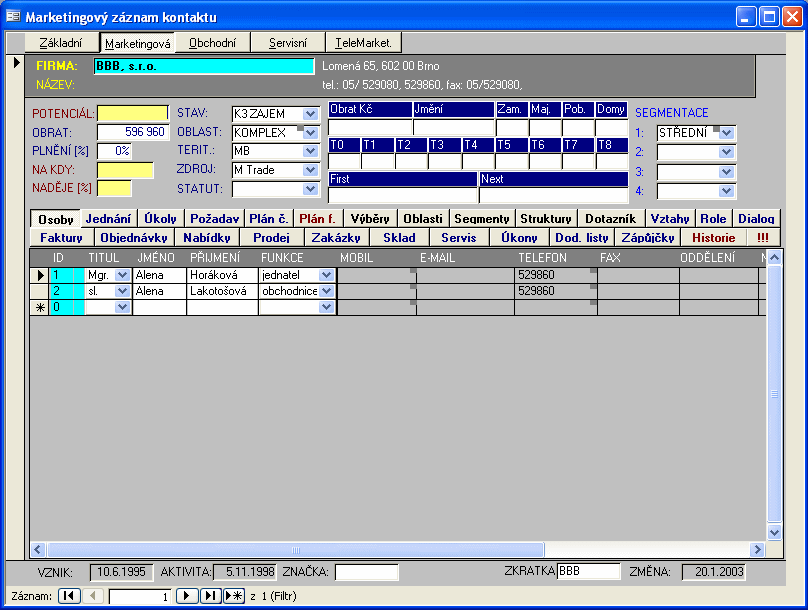This screenshot has height=610, width=808.
Task: Open the Úkoly tab
Action: pos(160,218)
